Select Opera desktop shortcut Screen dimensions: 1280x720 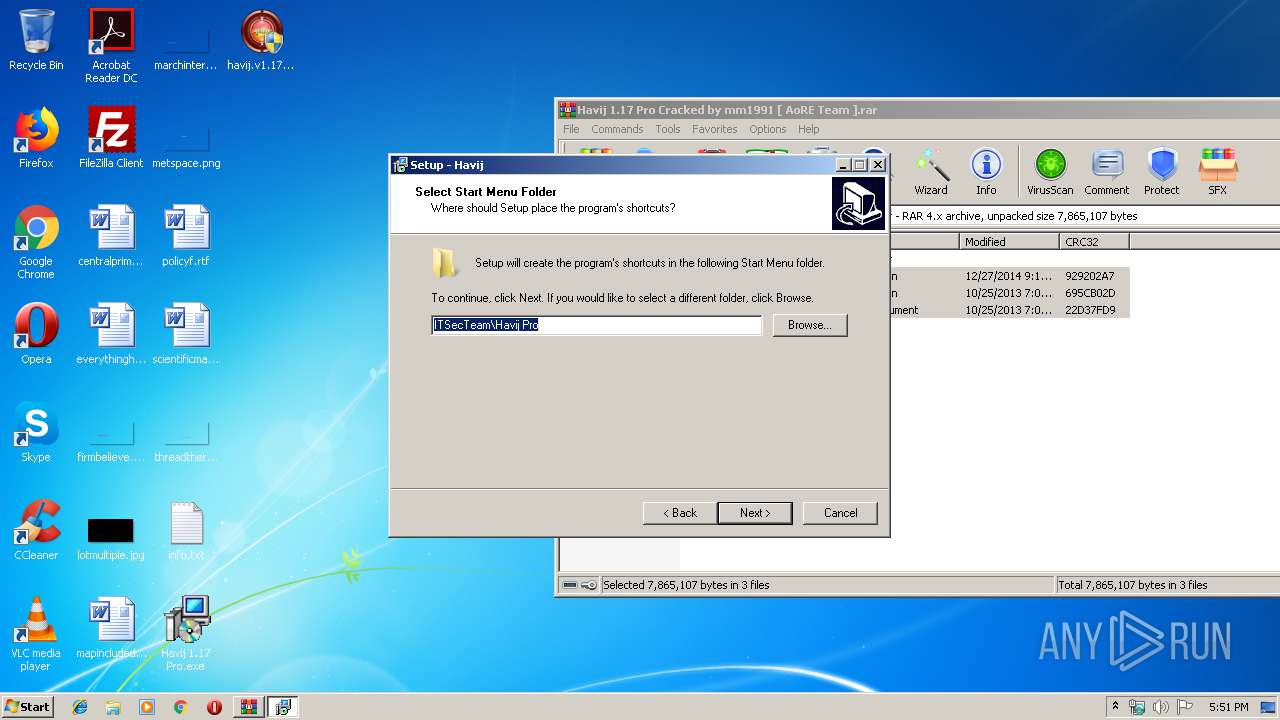tap(36, 334)
